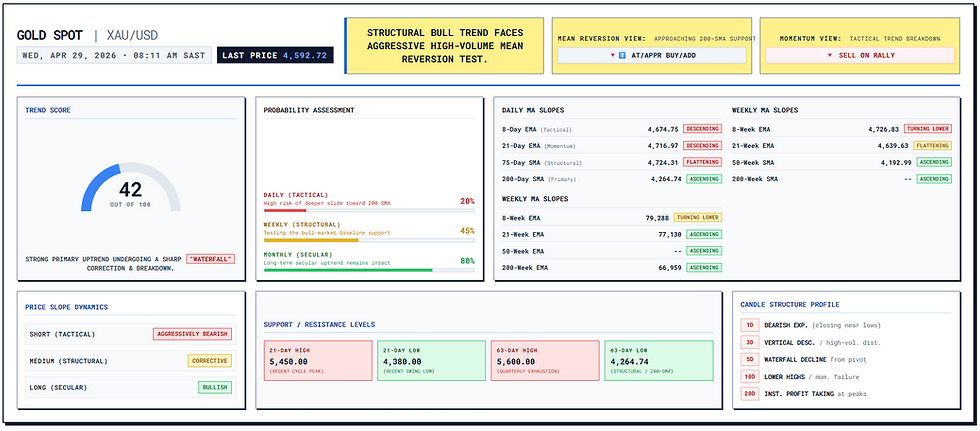Select the 21-DAY HIGH 5,450.00 card
The width and height of the screenshot is (980, 431).
point(318,360)
